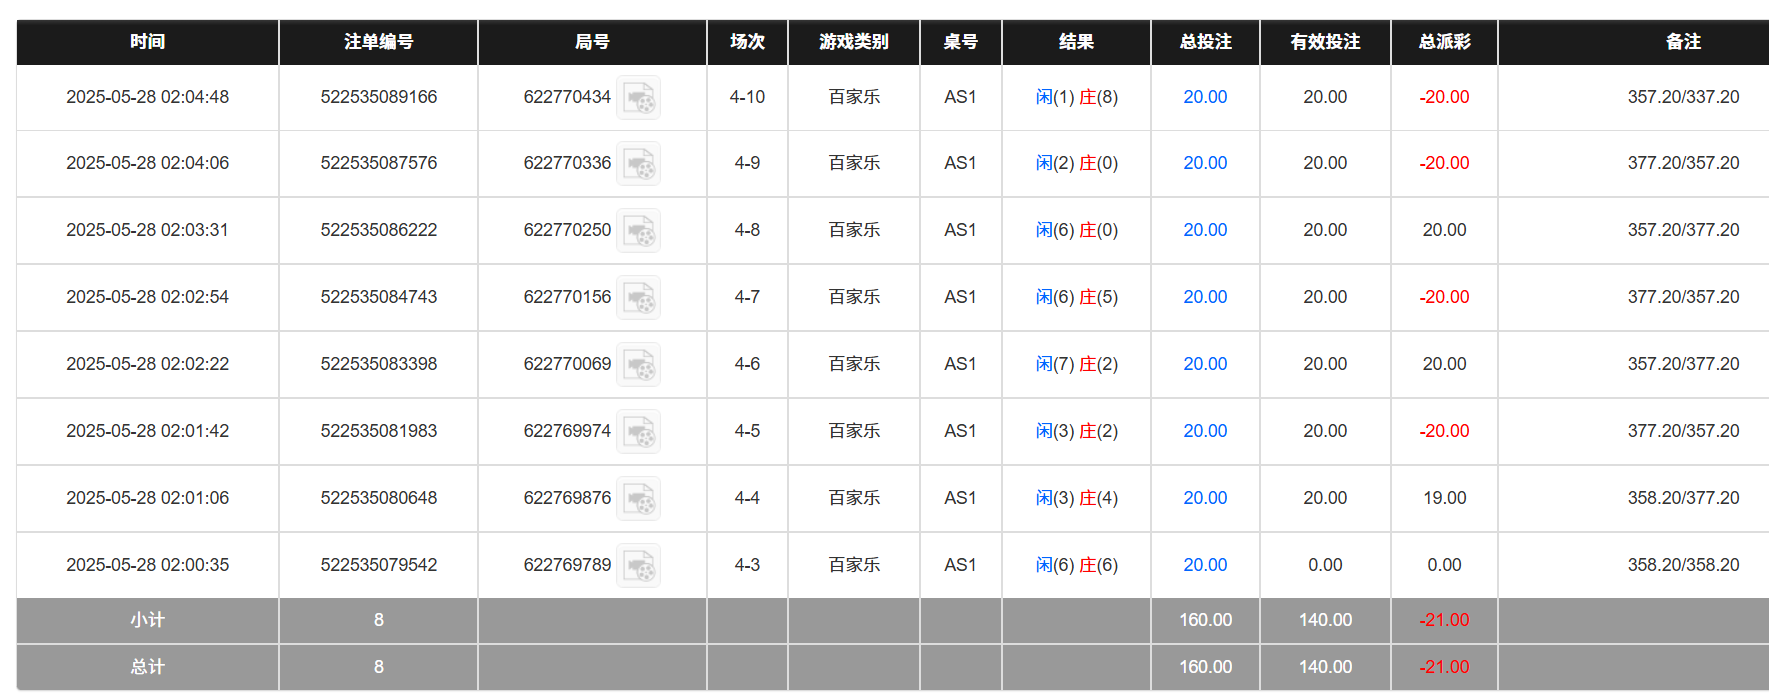The image size is (1769, 693).
Task: Select order number 522535086222
Action: coord(378,230)
